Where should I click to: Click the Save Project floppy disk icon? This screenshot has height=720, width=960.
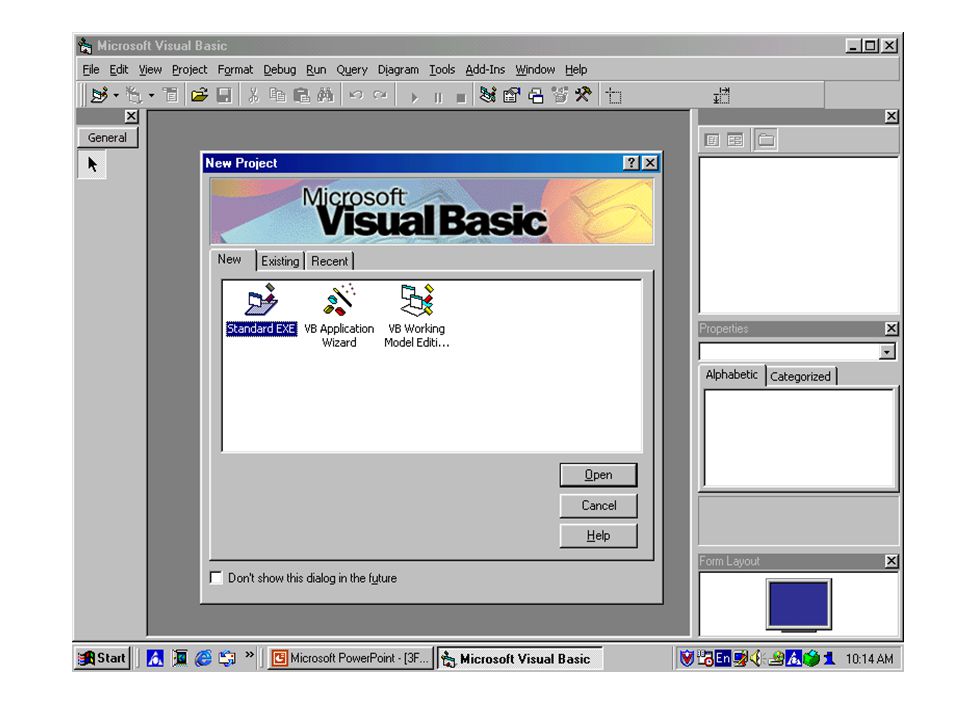225,95
